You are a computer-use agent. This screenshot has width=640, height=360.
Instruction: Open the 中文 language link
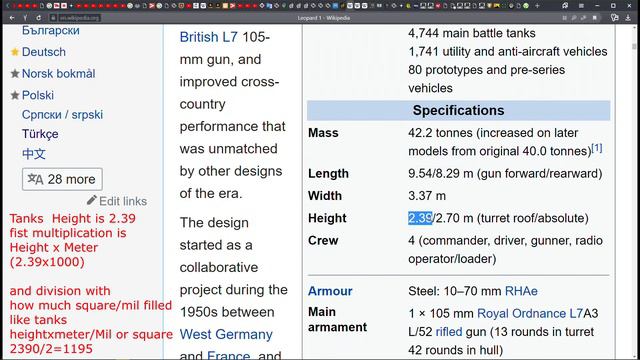pos(33,154)
